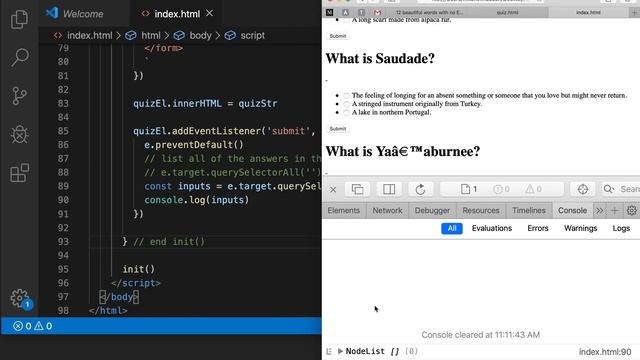The height and width of the screenshot is (360, 640).
Task: Start element selection with crosshair icon
Action: 582,189
